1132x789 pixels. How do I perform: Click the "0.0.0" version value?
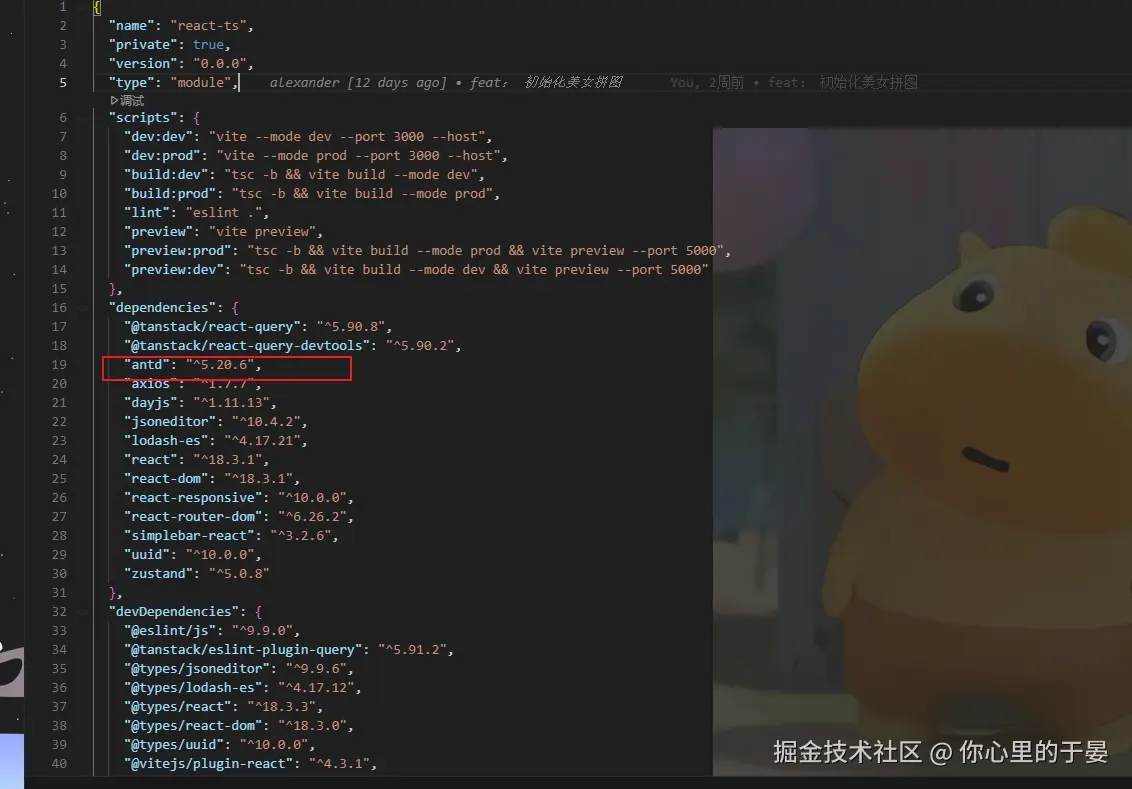coord(219,64)
